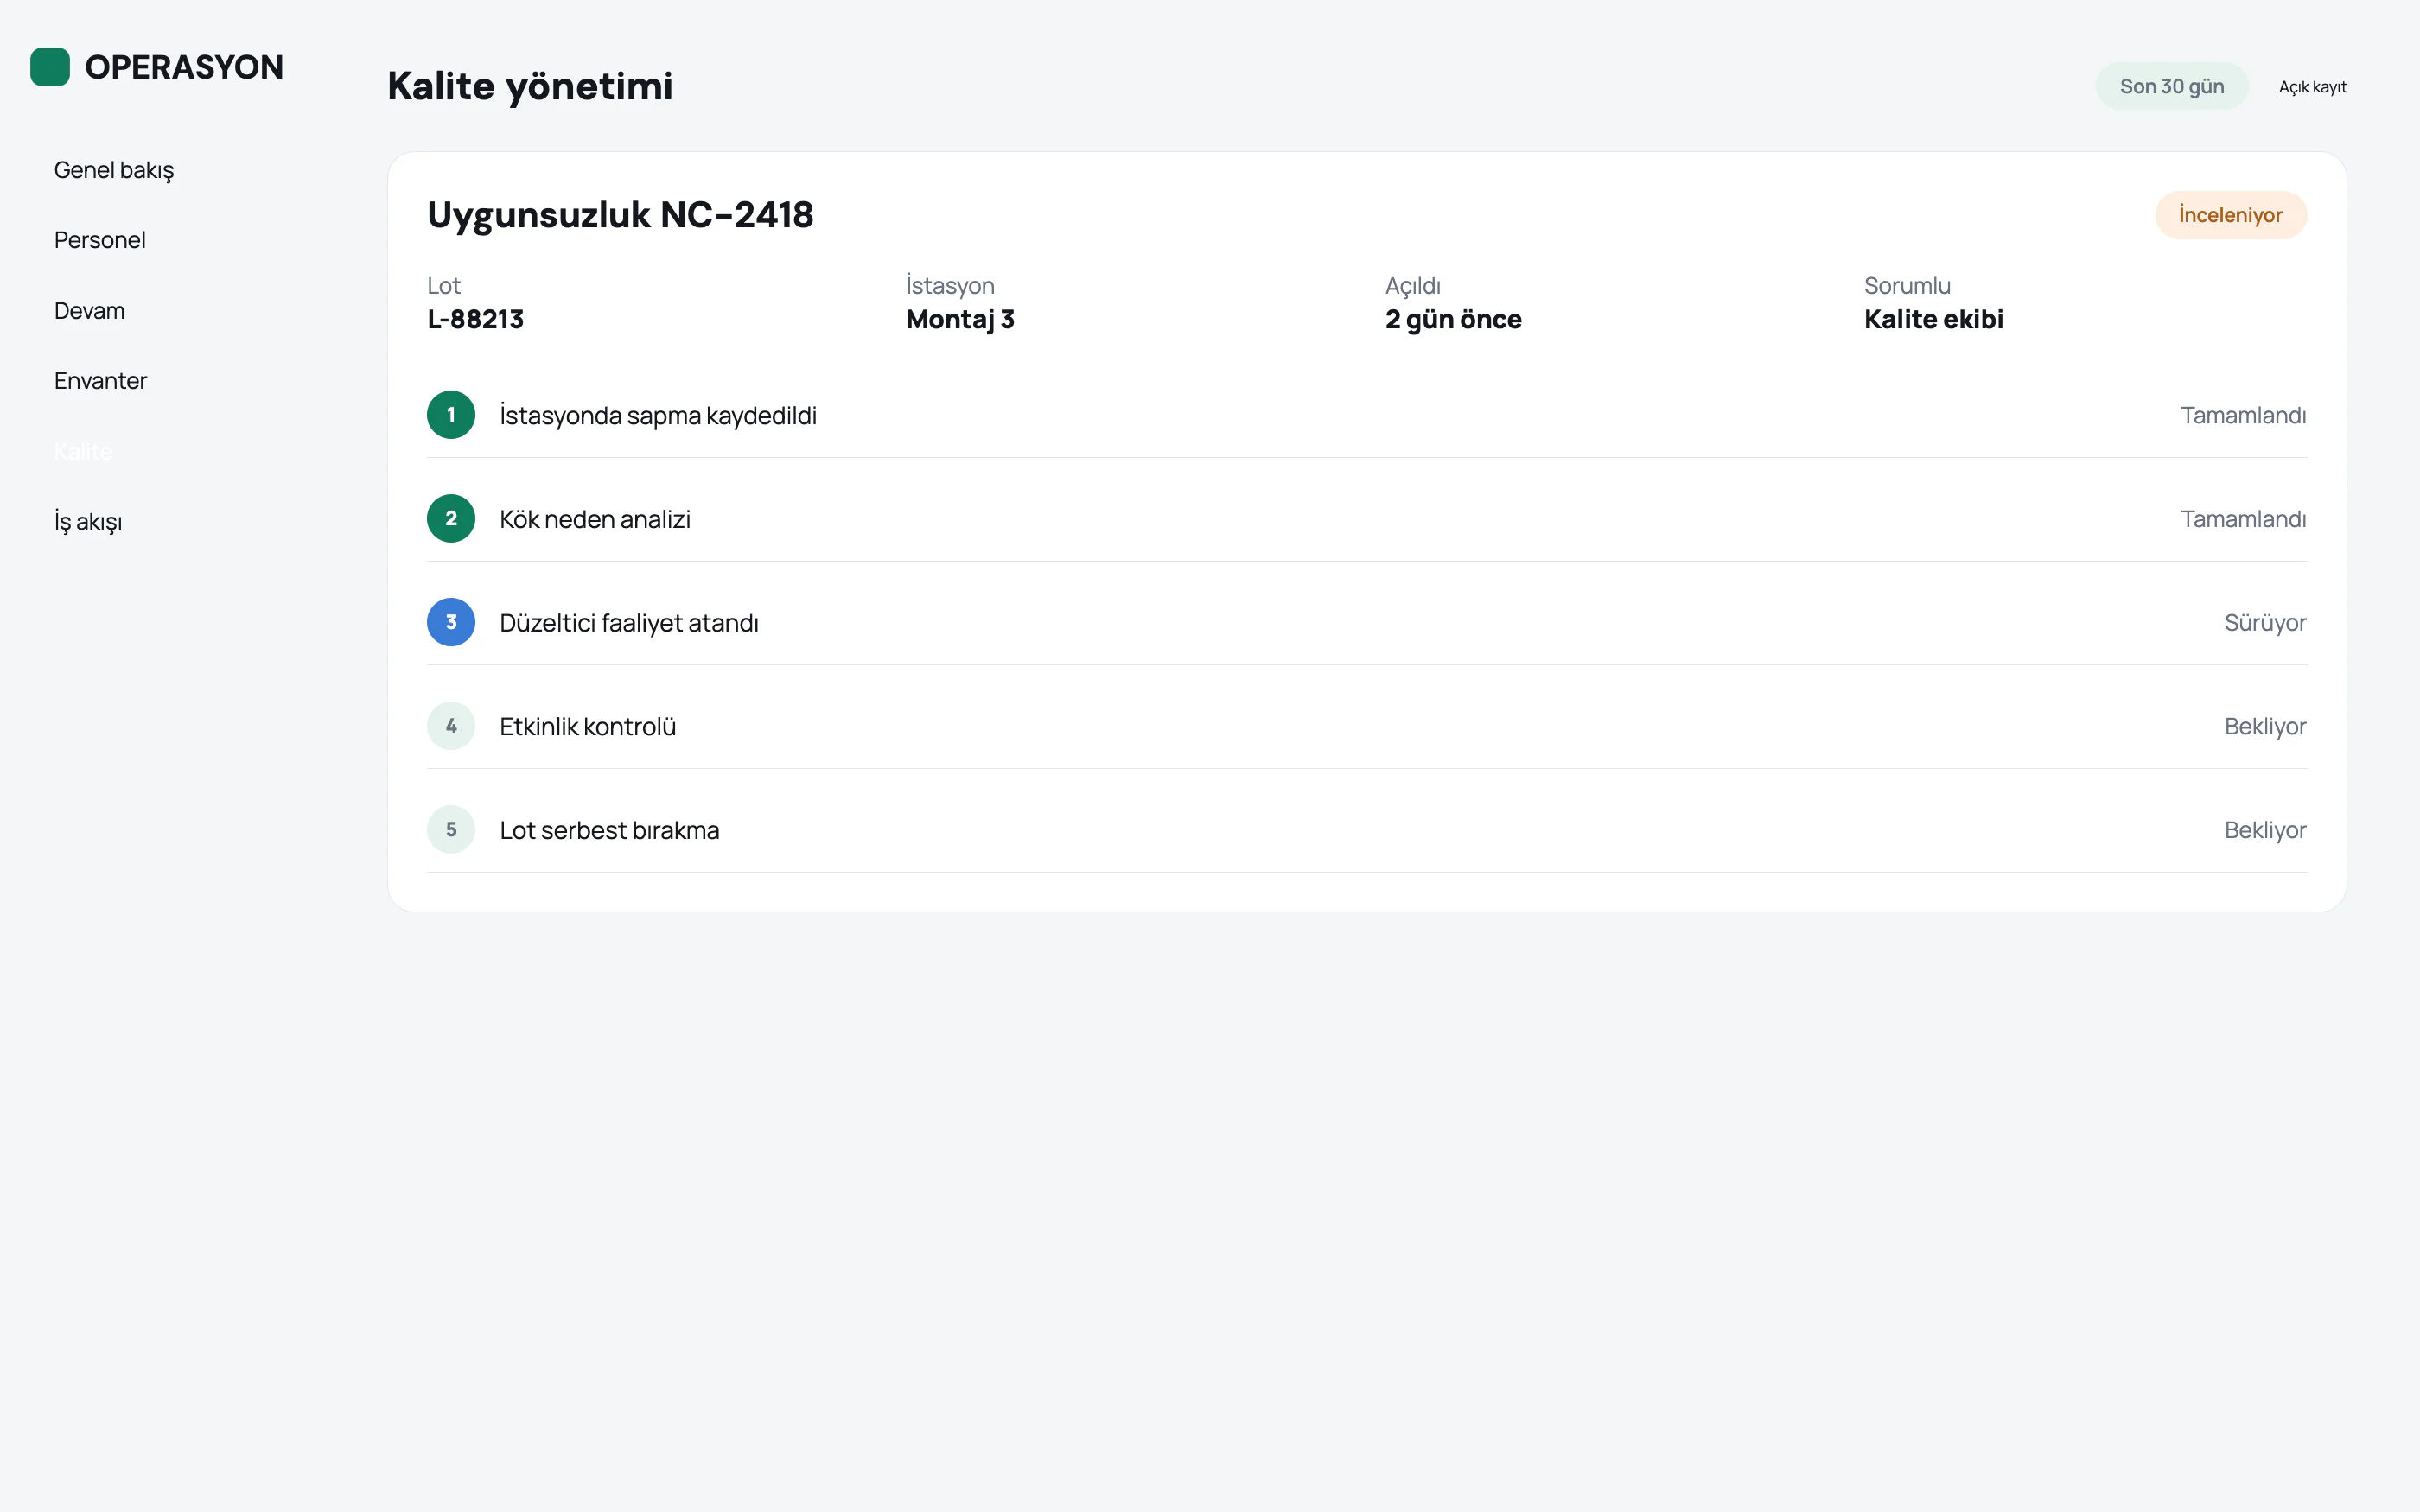Select the Son 30 gün filter
Image resolution: width=2420 pixels, height=1512 pixels.
2172,87
